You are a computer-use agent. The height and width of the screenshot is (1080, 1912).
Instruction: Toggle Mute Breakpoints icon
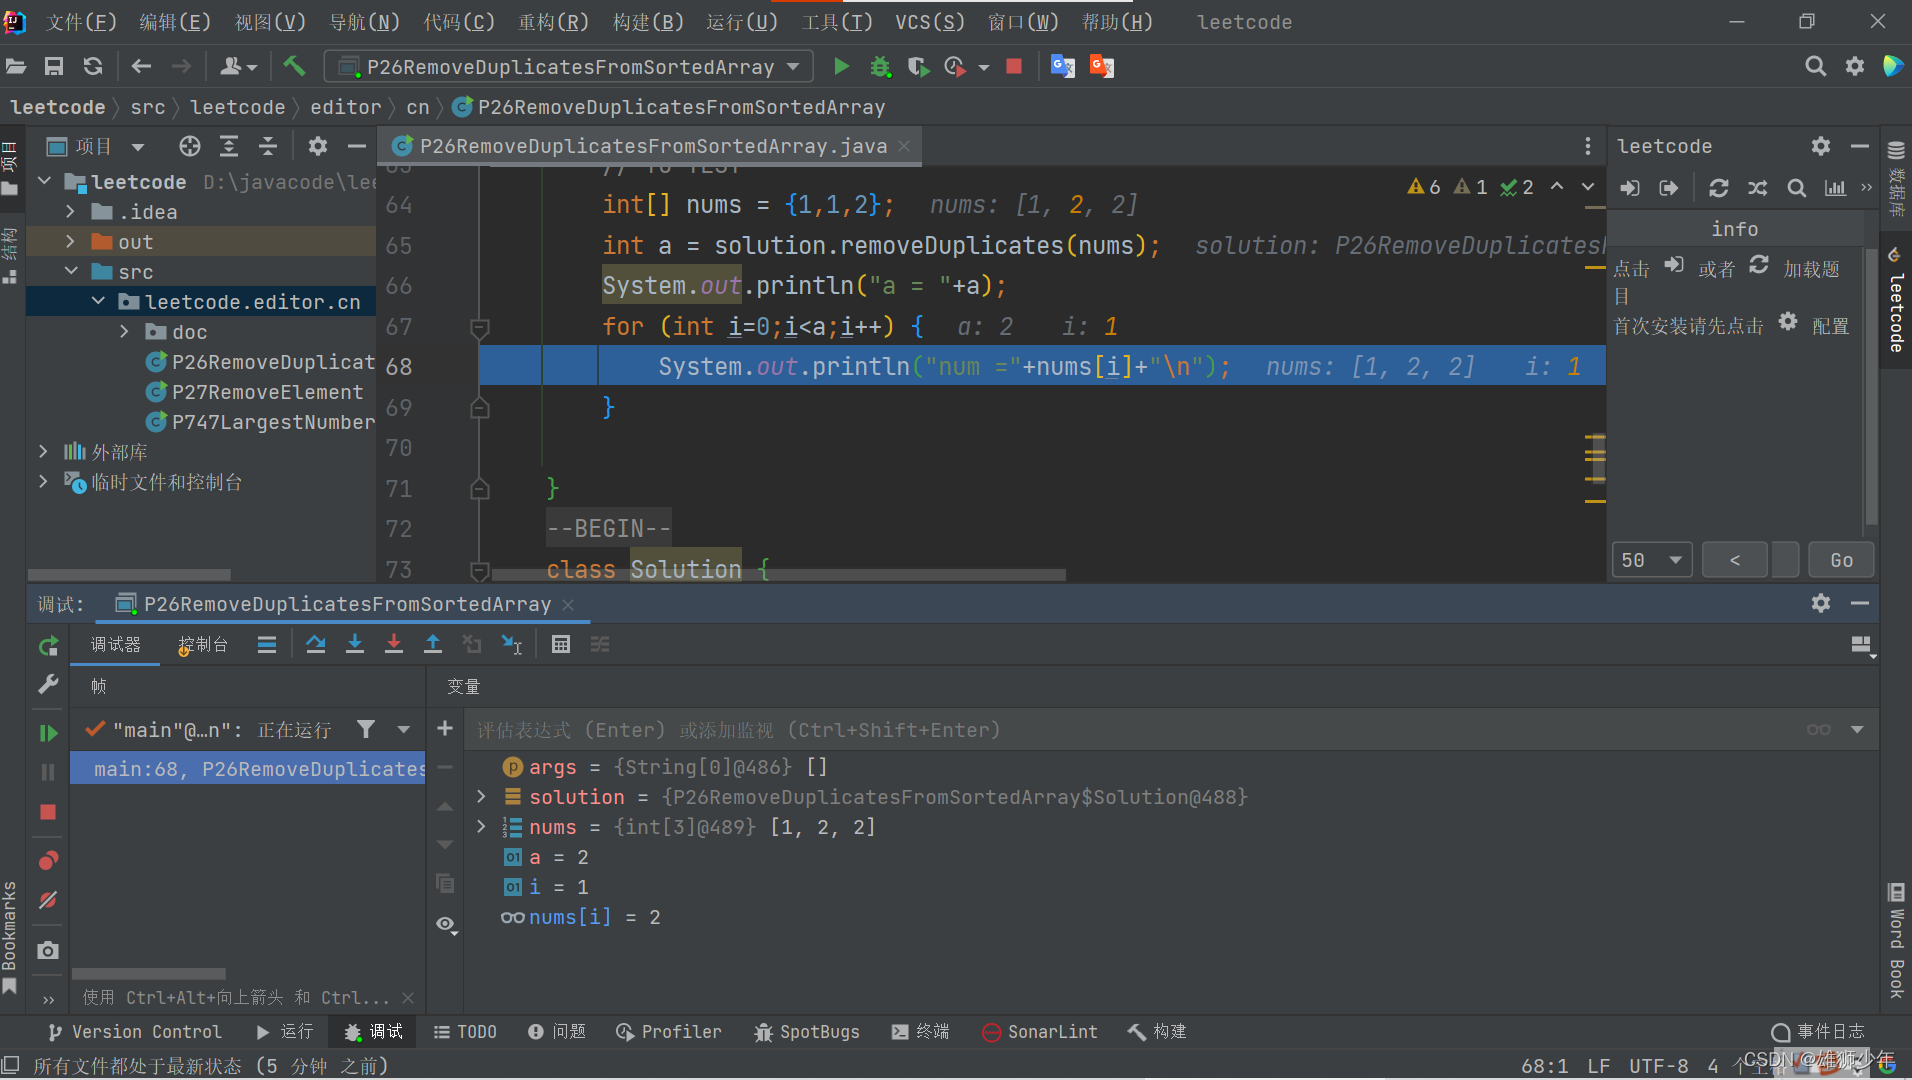(48, 901)
